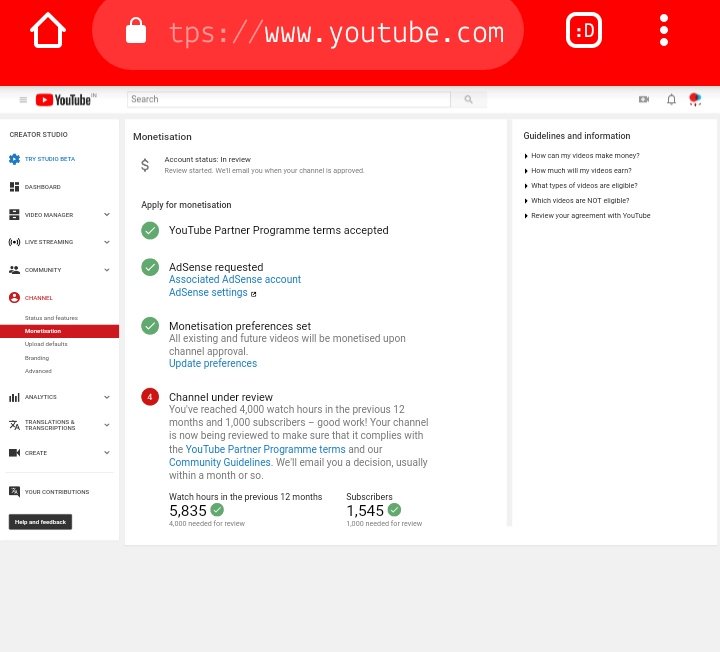This screenshot has width=720, height=652.
Task: Click the '4,000 needed for review' text
Action: coord(207,523)
